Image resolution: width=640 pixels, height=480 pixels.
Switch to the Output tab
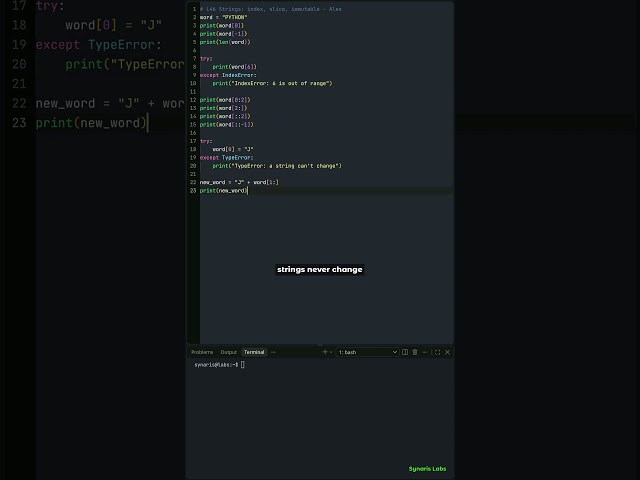[229, 352]
